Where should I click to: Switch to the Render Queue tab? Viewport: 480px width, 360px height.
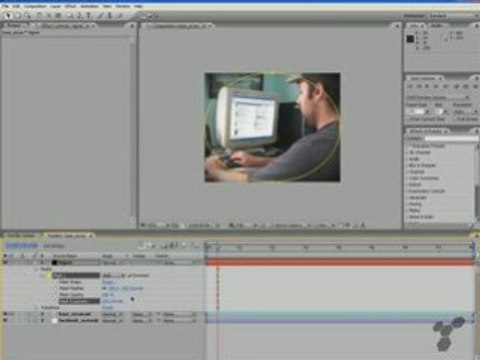click(21, 235)
